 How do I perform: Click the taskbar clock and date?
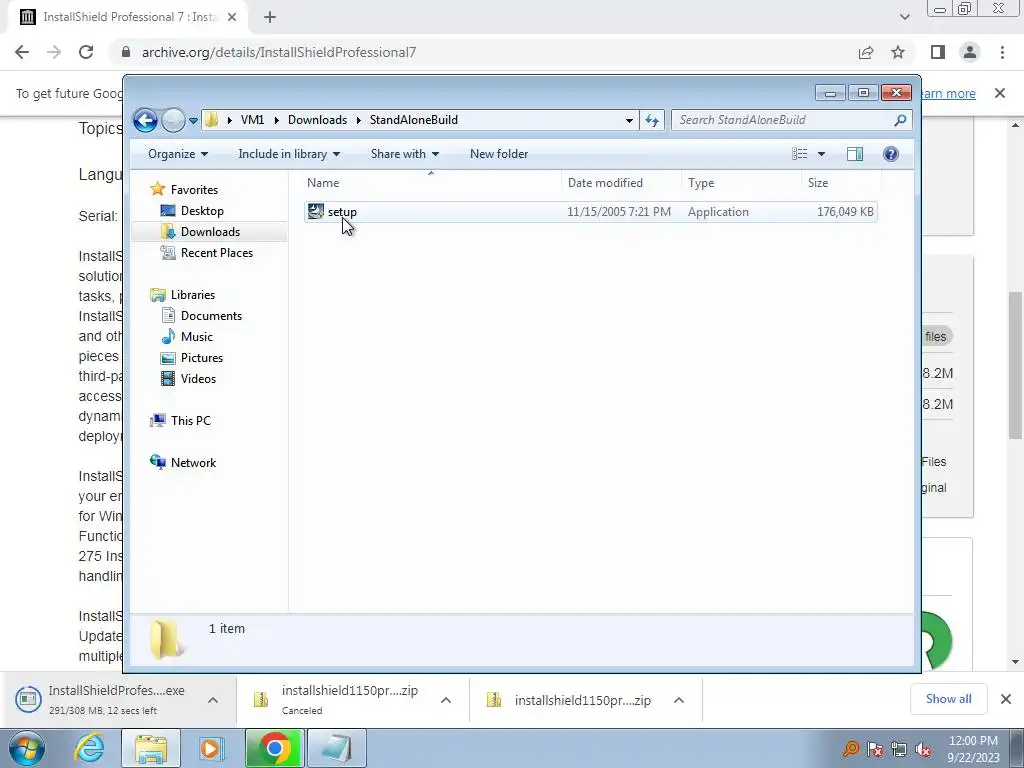(x=974, y=749)
